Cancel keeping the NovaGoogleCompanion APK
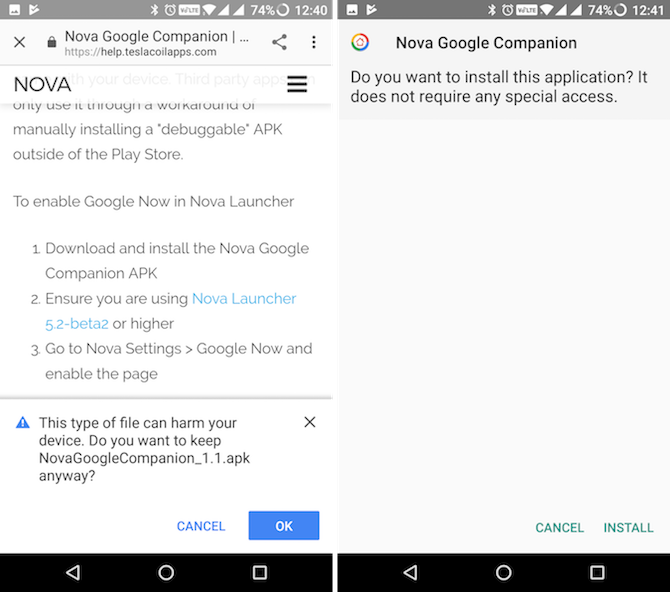Viewport: 670px width, 592px height. click(201, 526)
